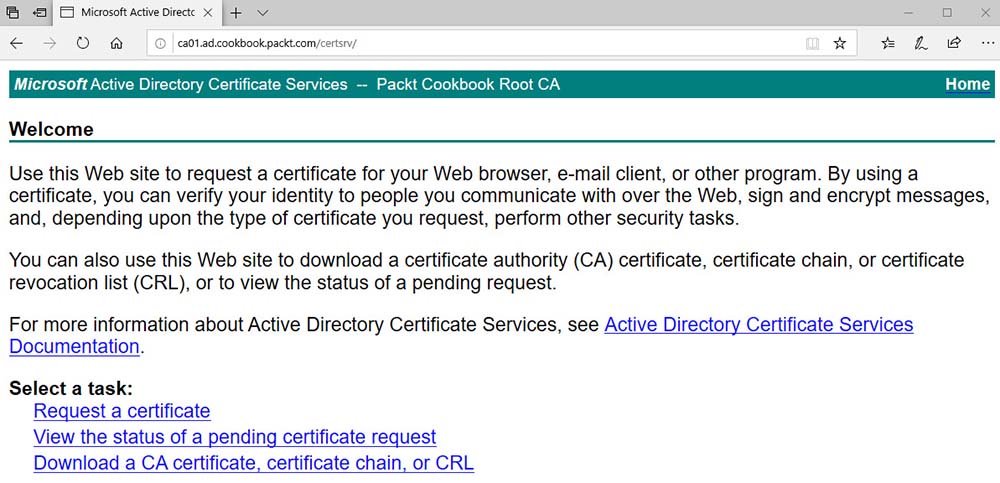View the status of a pending certificate request
The image size is (1000, 483).
[235, 437]
